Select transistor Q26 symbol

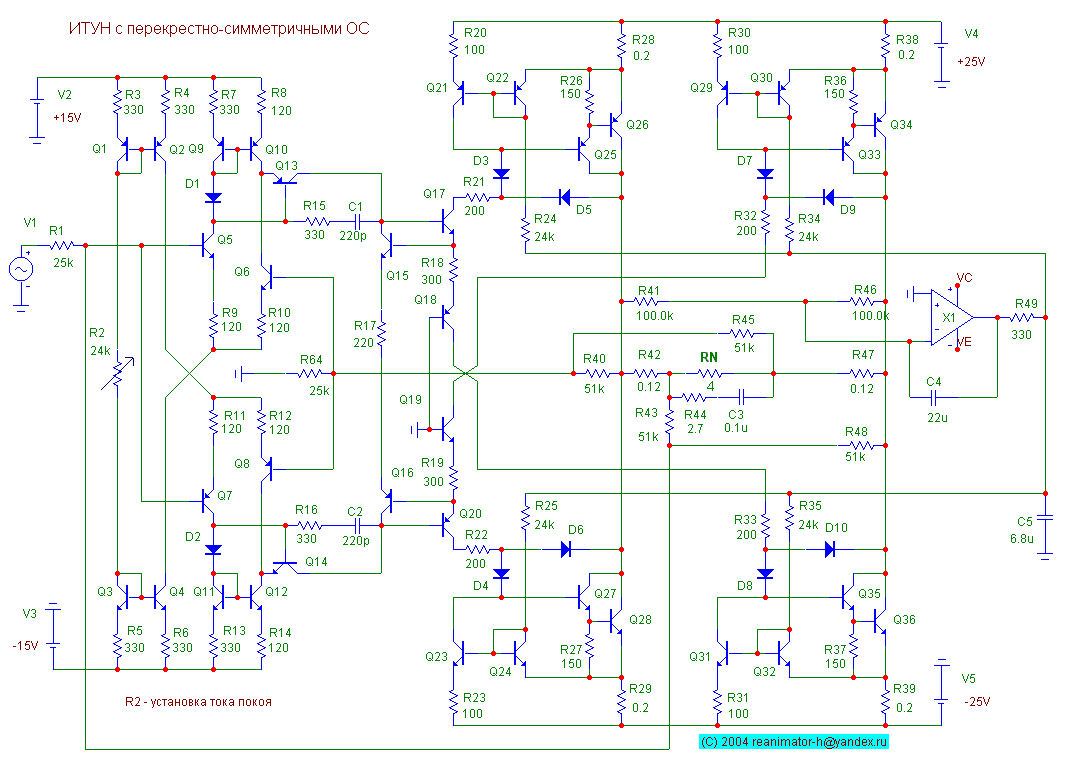point(616,124)
